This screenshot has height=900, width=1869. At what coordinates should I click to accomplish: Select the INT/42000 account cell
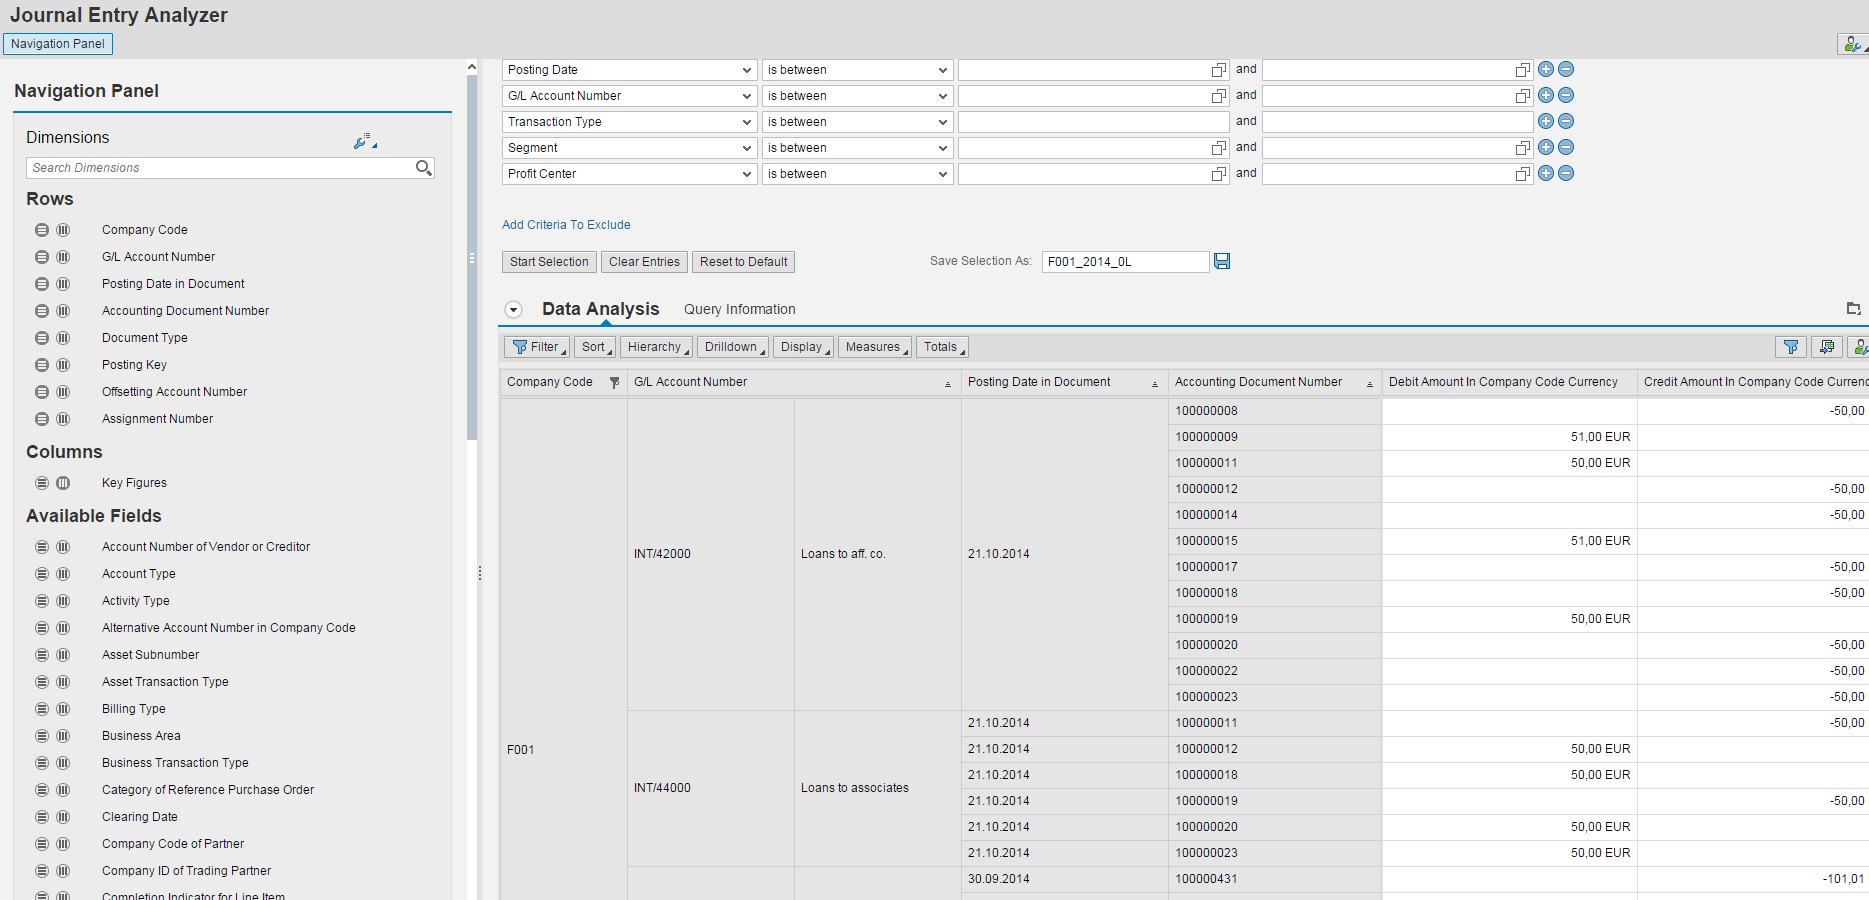711,554
